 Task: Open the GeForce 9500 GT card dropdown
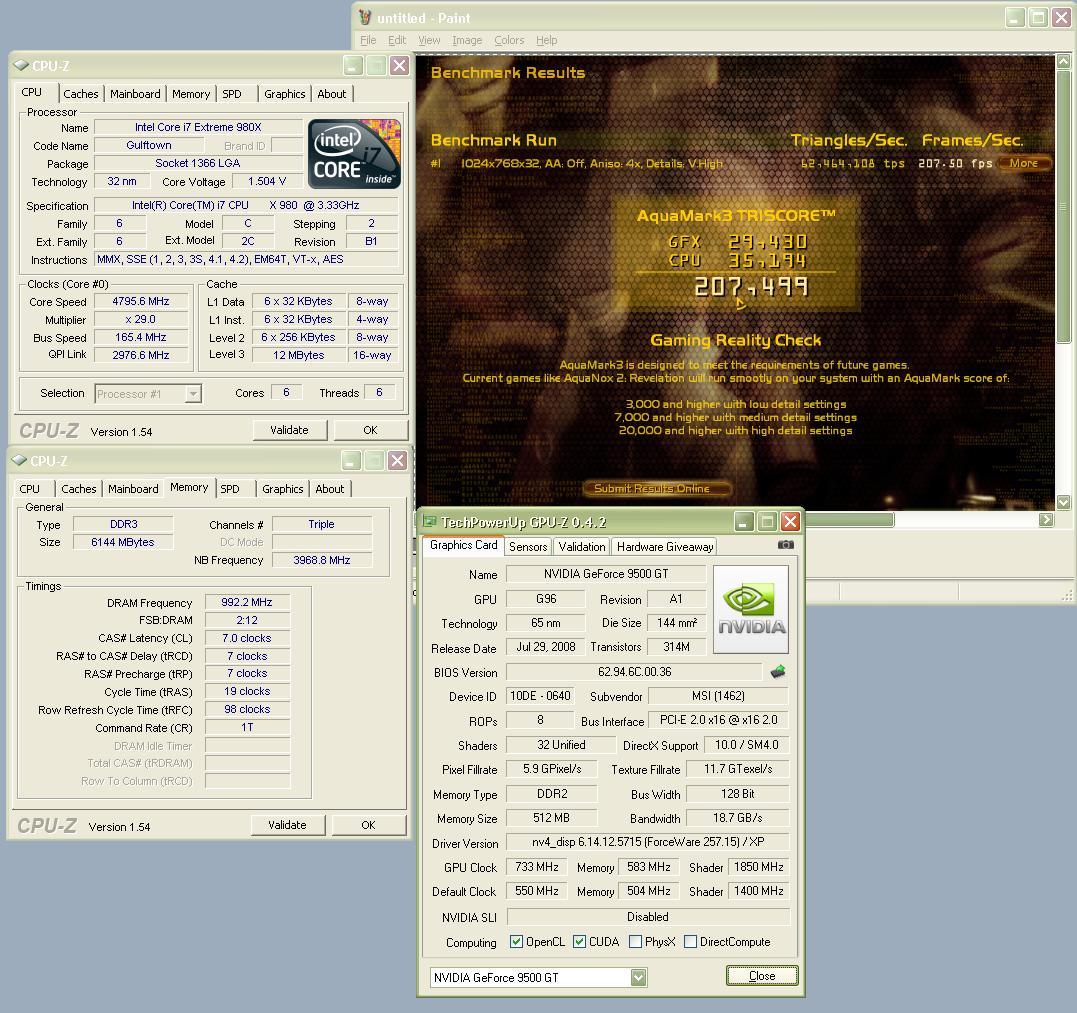(638, 977)
